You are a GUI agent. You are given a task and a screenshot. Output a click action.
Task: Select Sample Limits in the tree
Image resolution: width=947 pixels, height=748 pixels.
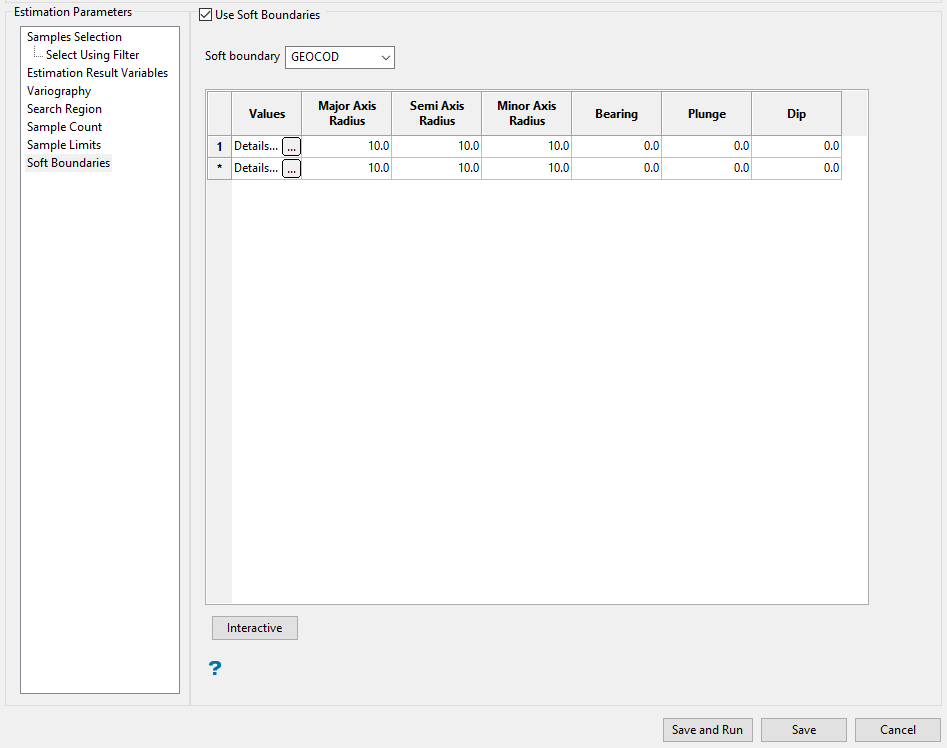click(x=64, y=145)
